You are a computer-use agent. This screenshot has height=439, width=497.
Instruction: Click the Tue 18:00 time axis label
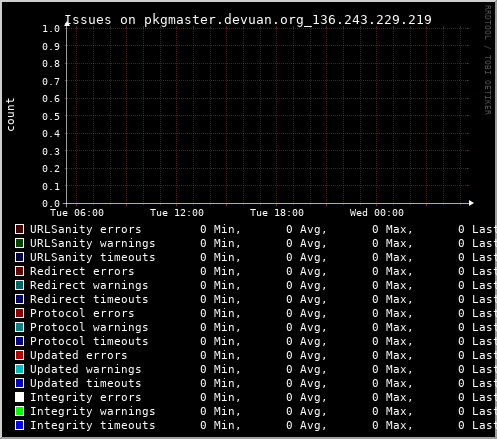(277, 213)
